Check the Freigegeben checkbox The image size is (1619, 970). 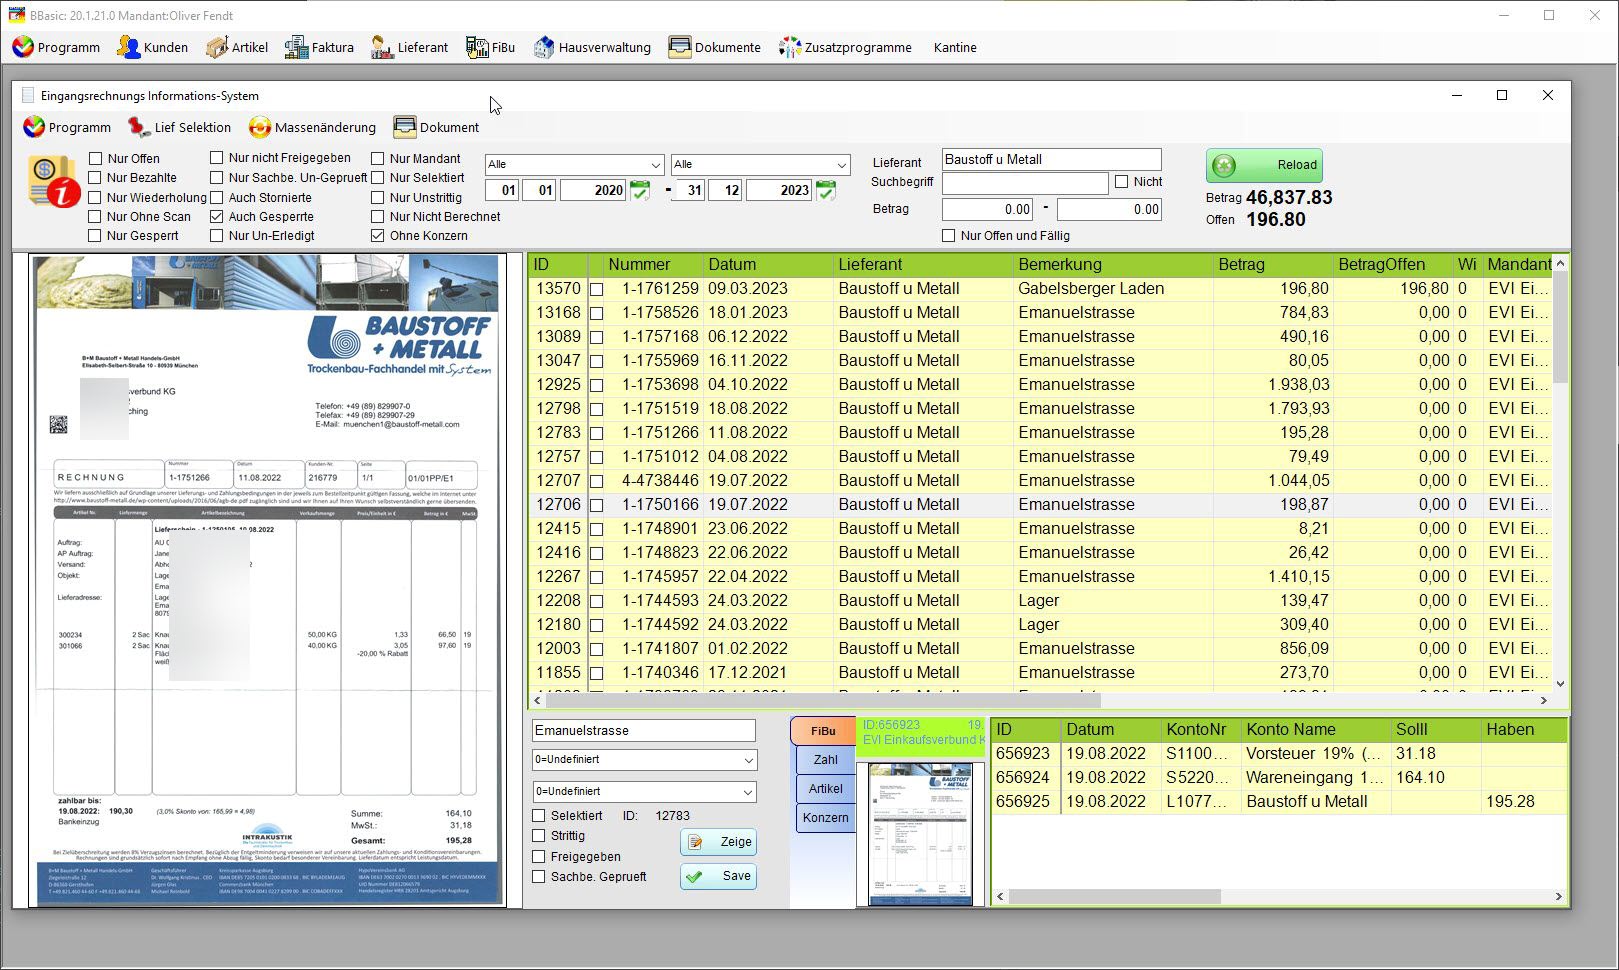(539, 856)
